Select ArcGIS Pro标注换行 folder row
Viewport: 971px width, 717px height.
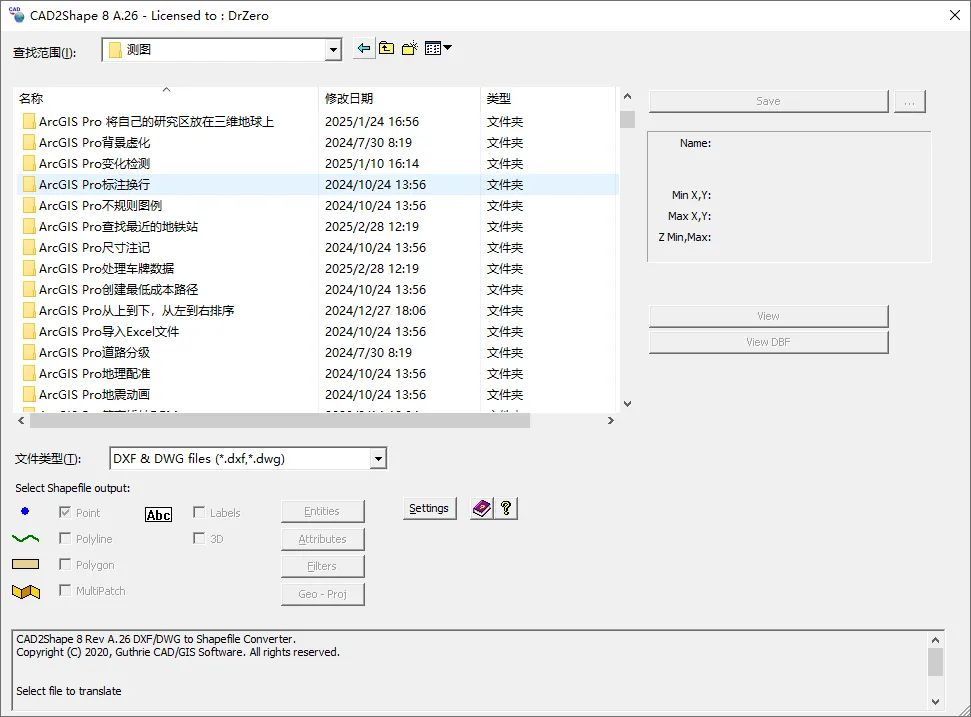click(x=317, y=185)
